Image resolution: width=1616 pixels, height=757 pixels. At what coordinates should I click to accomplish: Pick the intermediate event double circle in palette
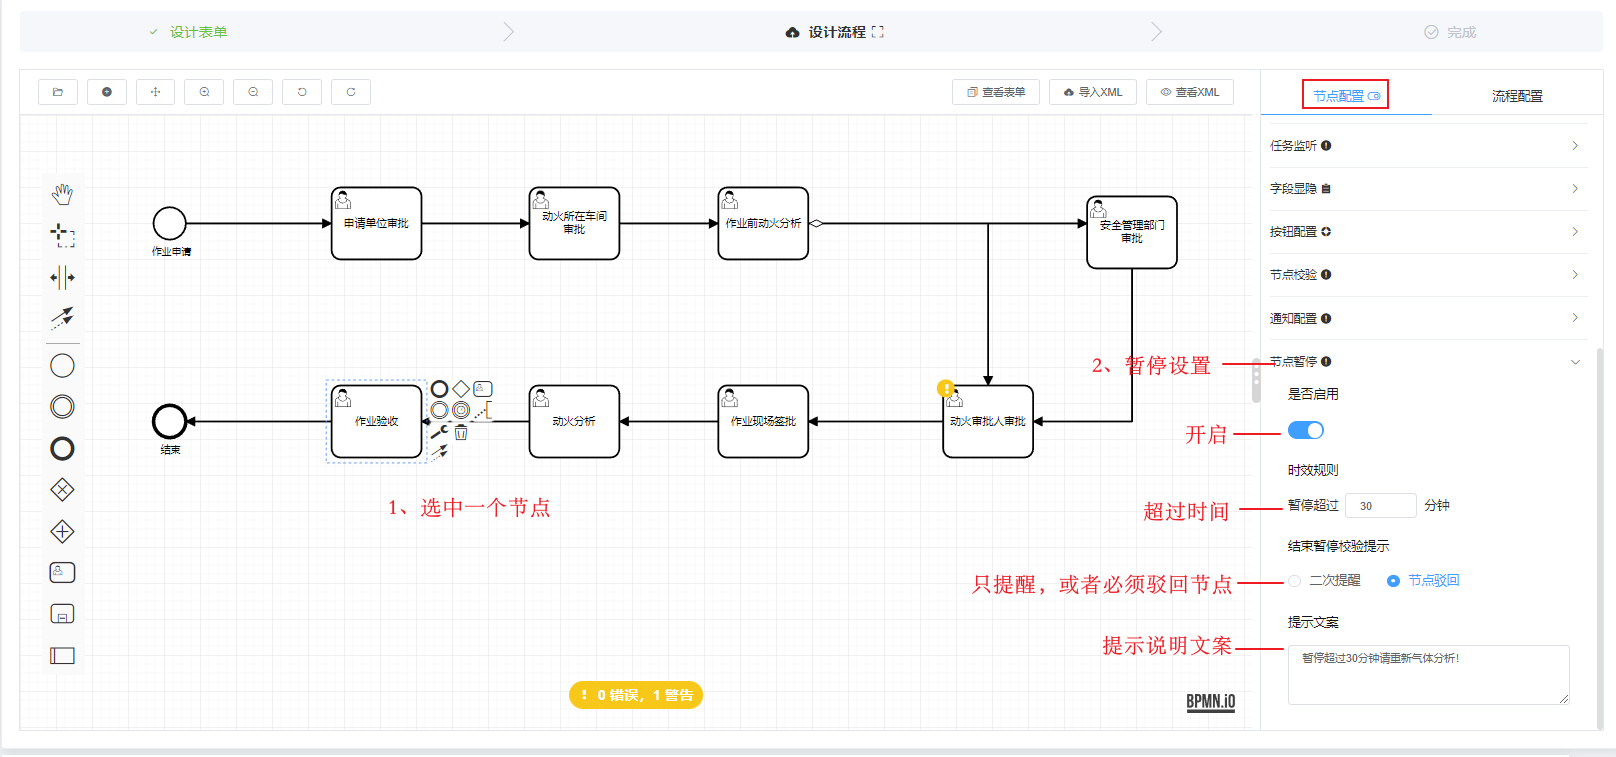point(62,407)
